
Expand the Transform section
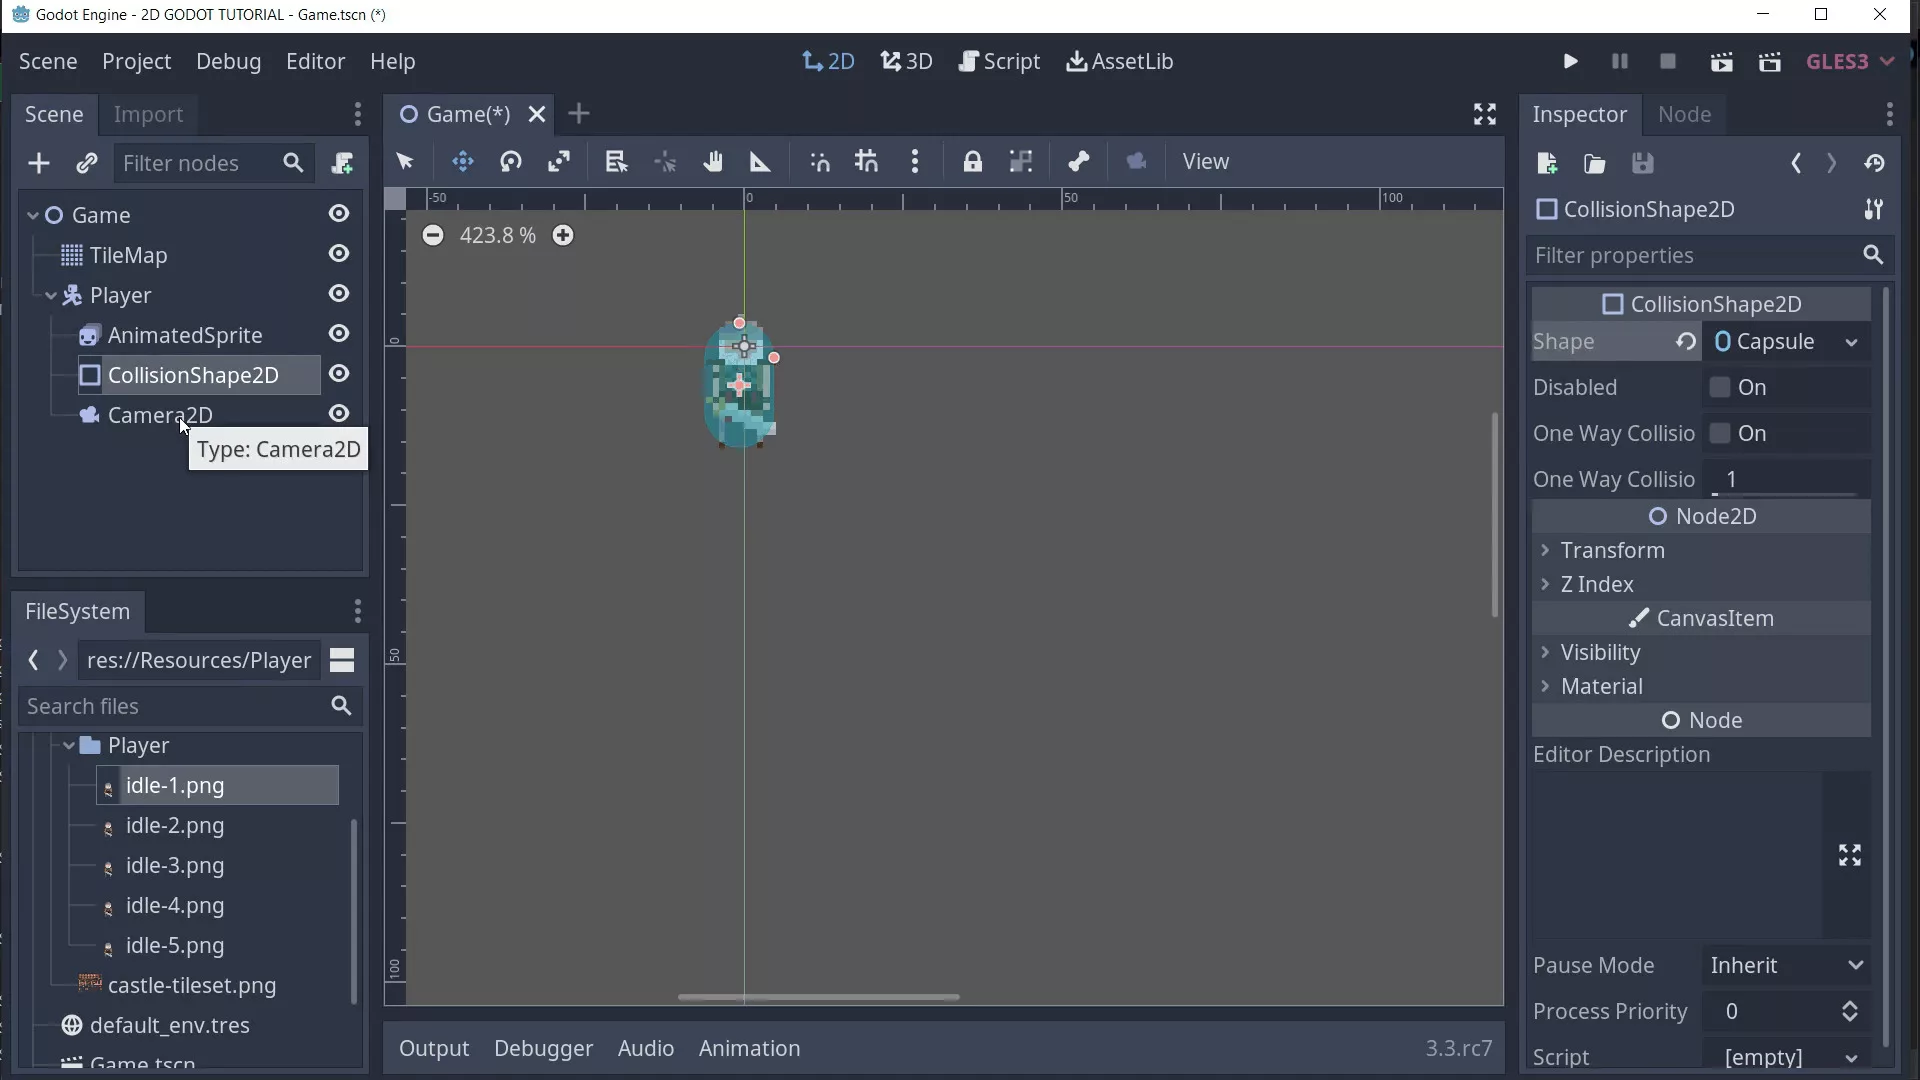click(x=1546, y=550)
